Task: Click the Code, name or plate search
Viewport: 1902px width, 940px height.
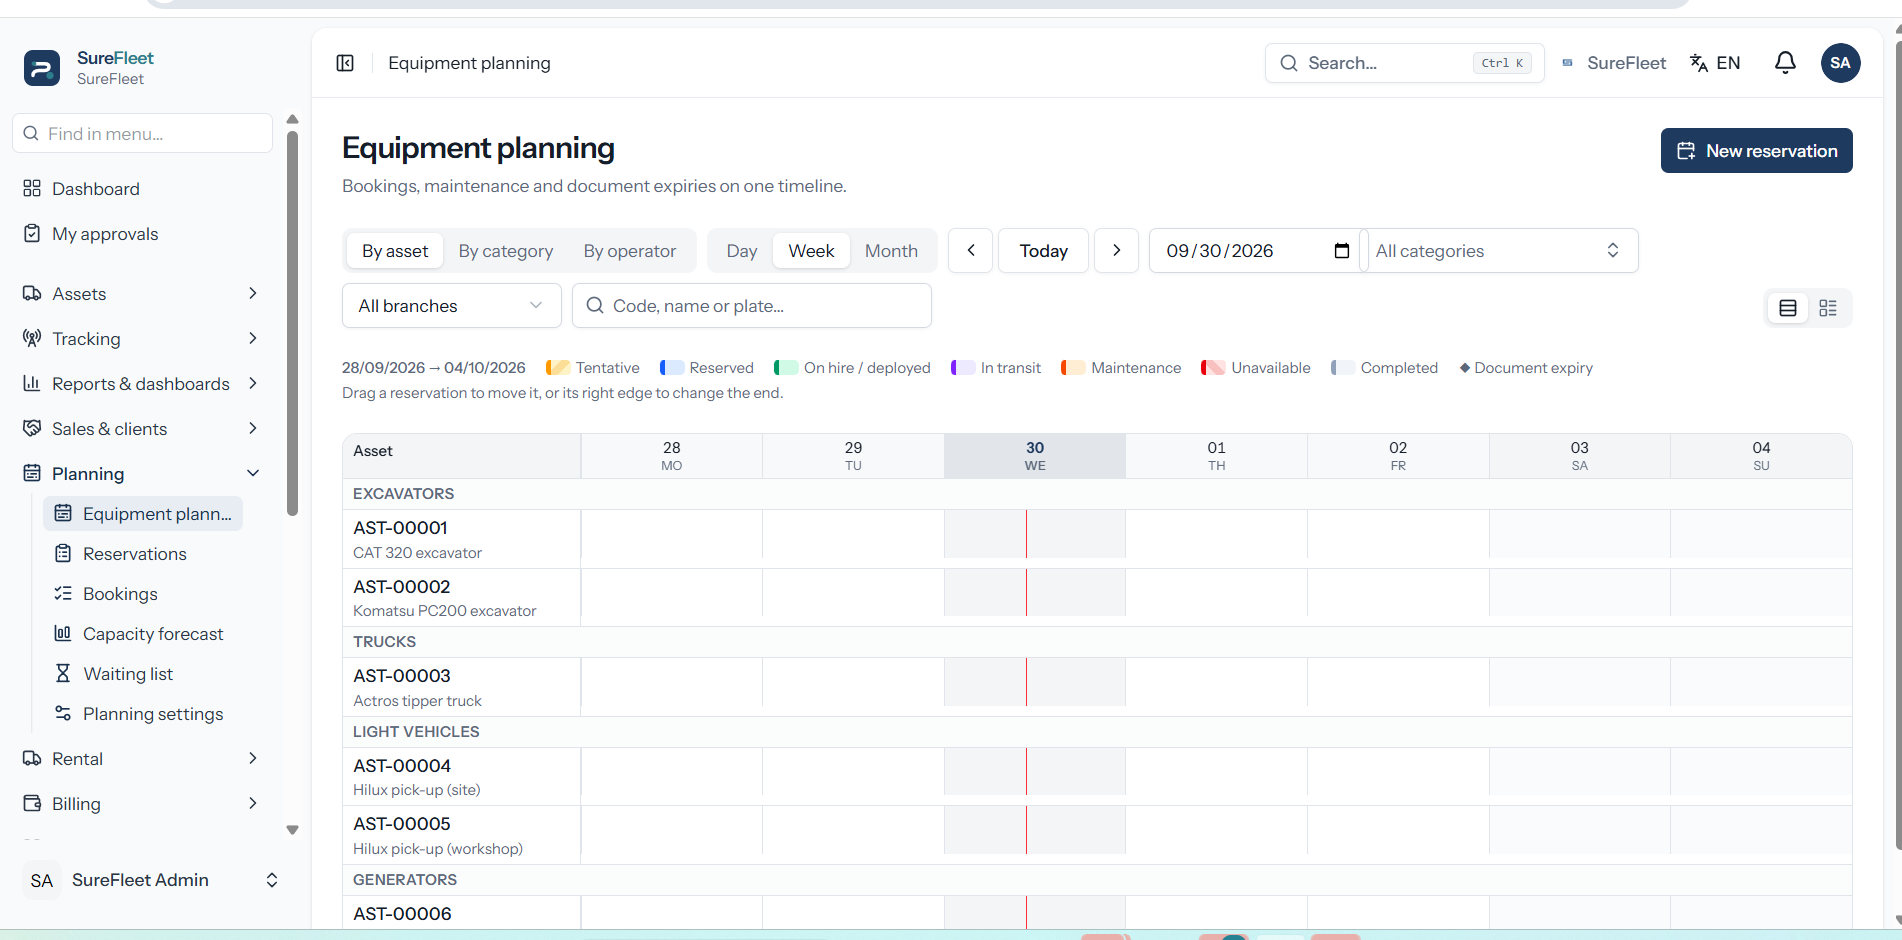Action: pos(752,306)
